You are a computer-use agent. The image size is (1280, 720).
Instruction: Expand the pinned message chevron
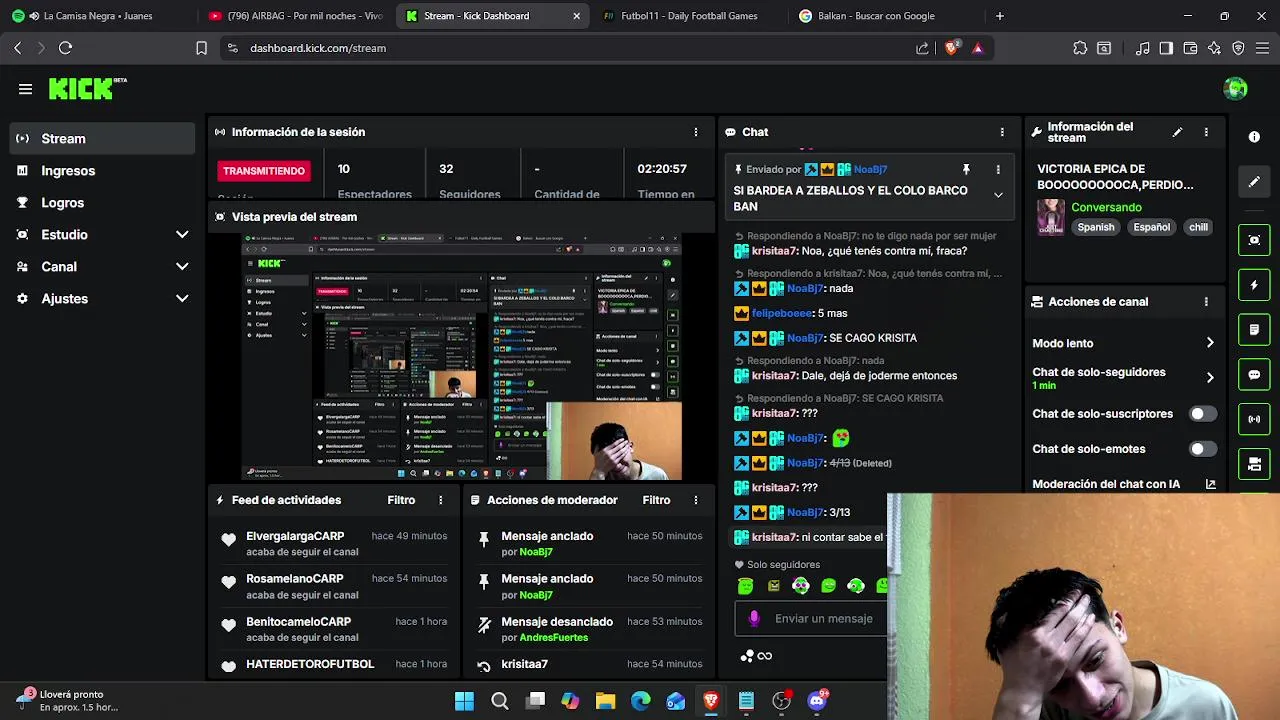tap(998, 195)
